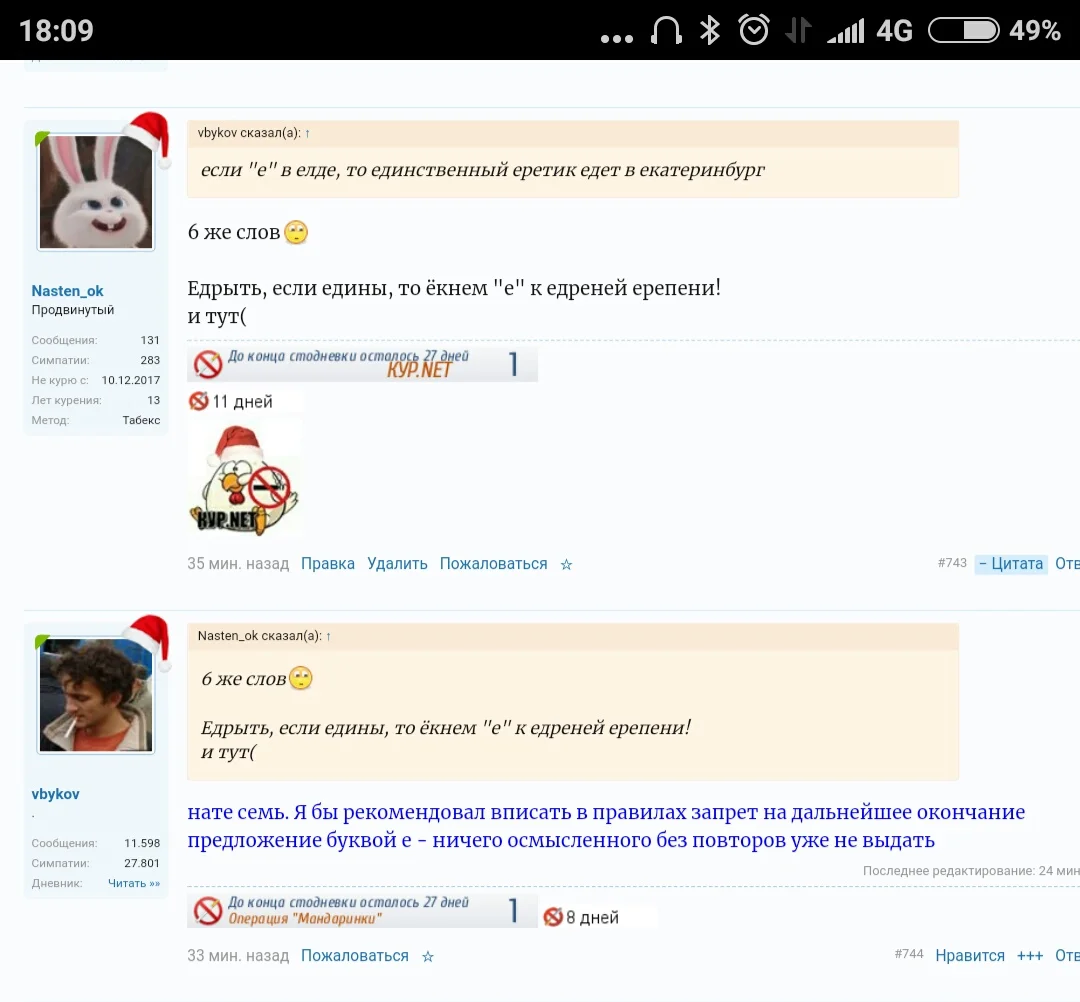
Task: Jump to vbykov's quoted post arrow
Action: (x=307, y=134)
